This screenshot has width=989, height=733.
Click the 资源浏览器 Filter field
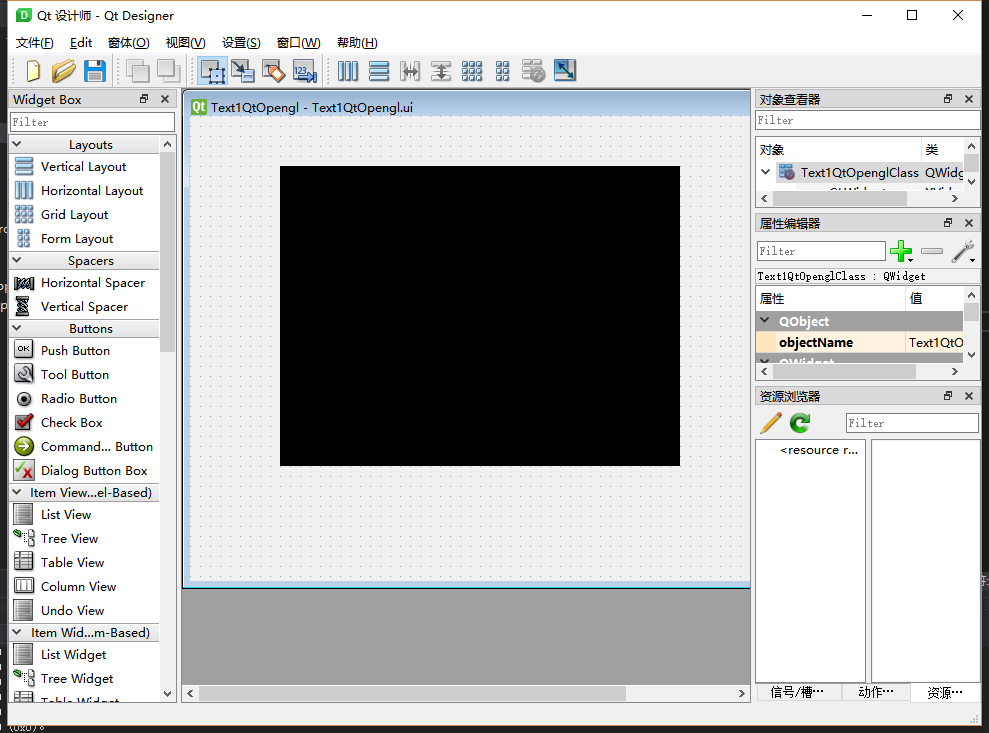click(x=911, y=423)
